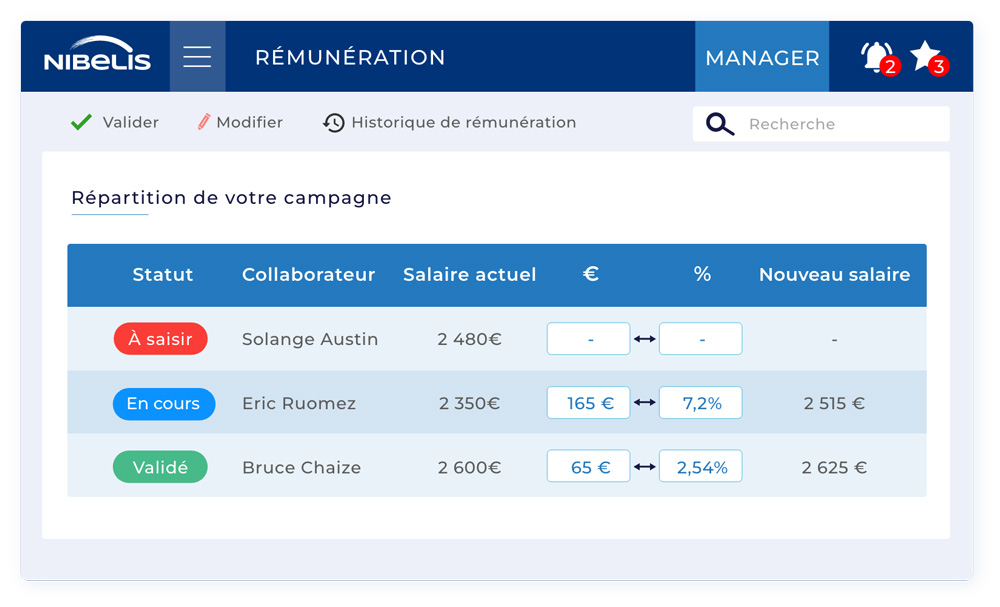Select the 165 € field for Eric Ruomez

588,403
